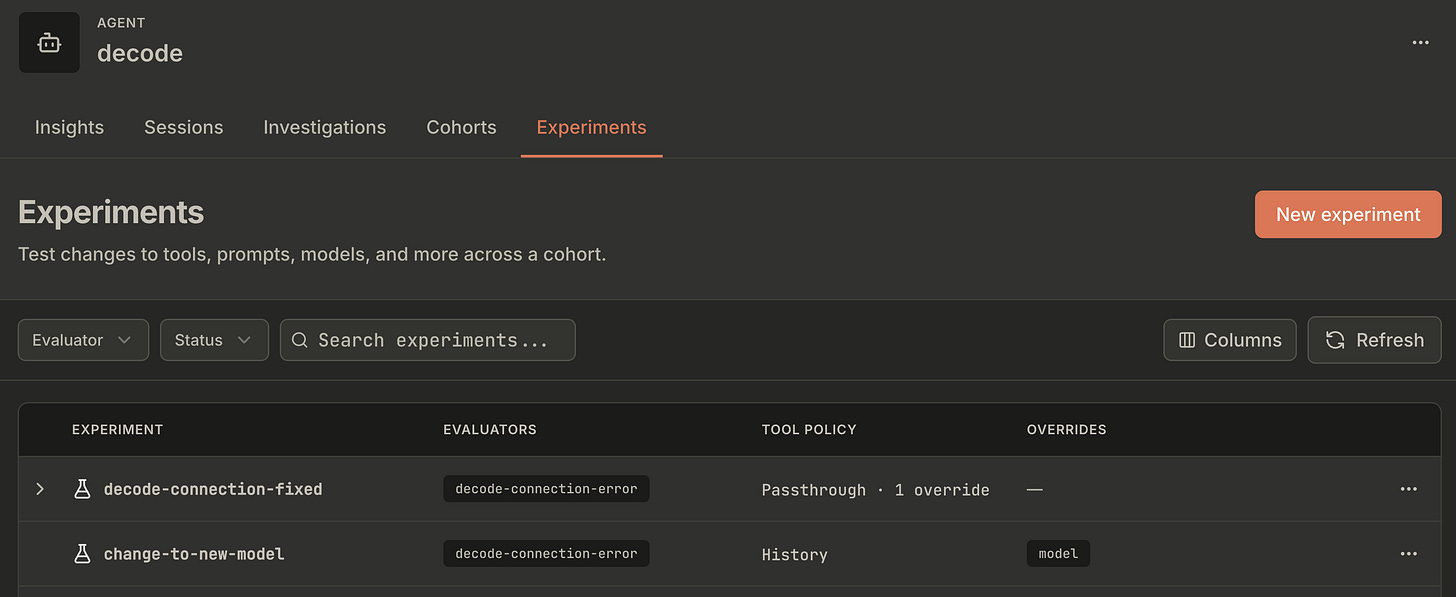The image size is (1456, 597).
Task: Open row options for change-to-new-model experiment
Action: 1408,553
